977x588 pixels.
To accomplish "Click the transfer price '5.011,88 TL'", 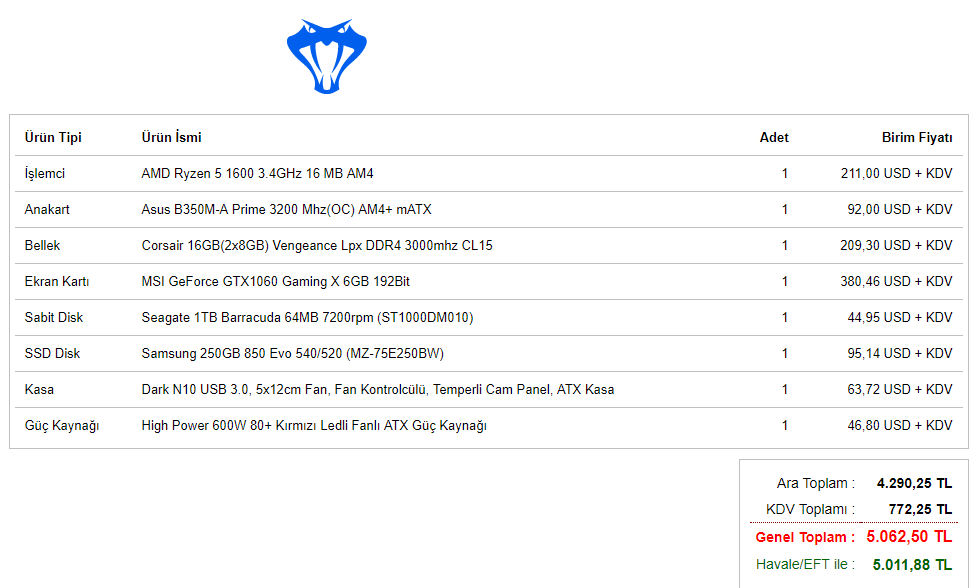I will click(912, 565).
